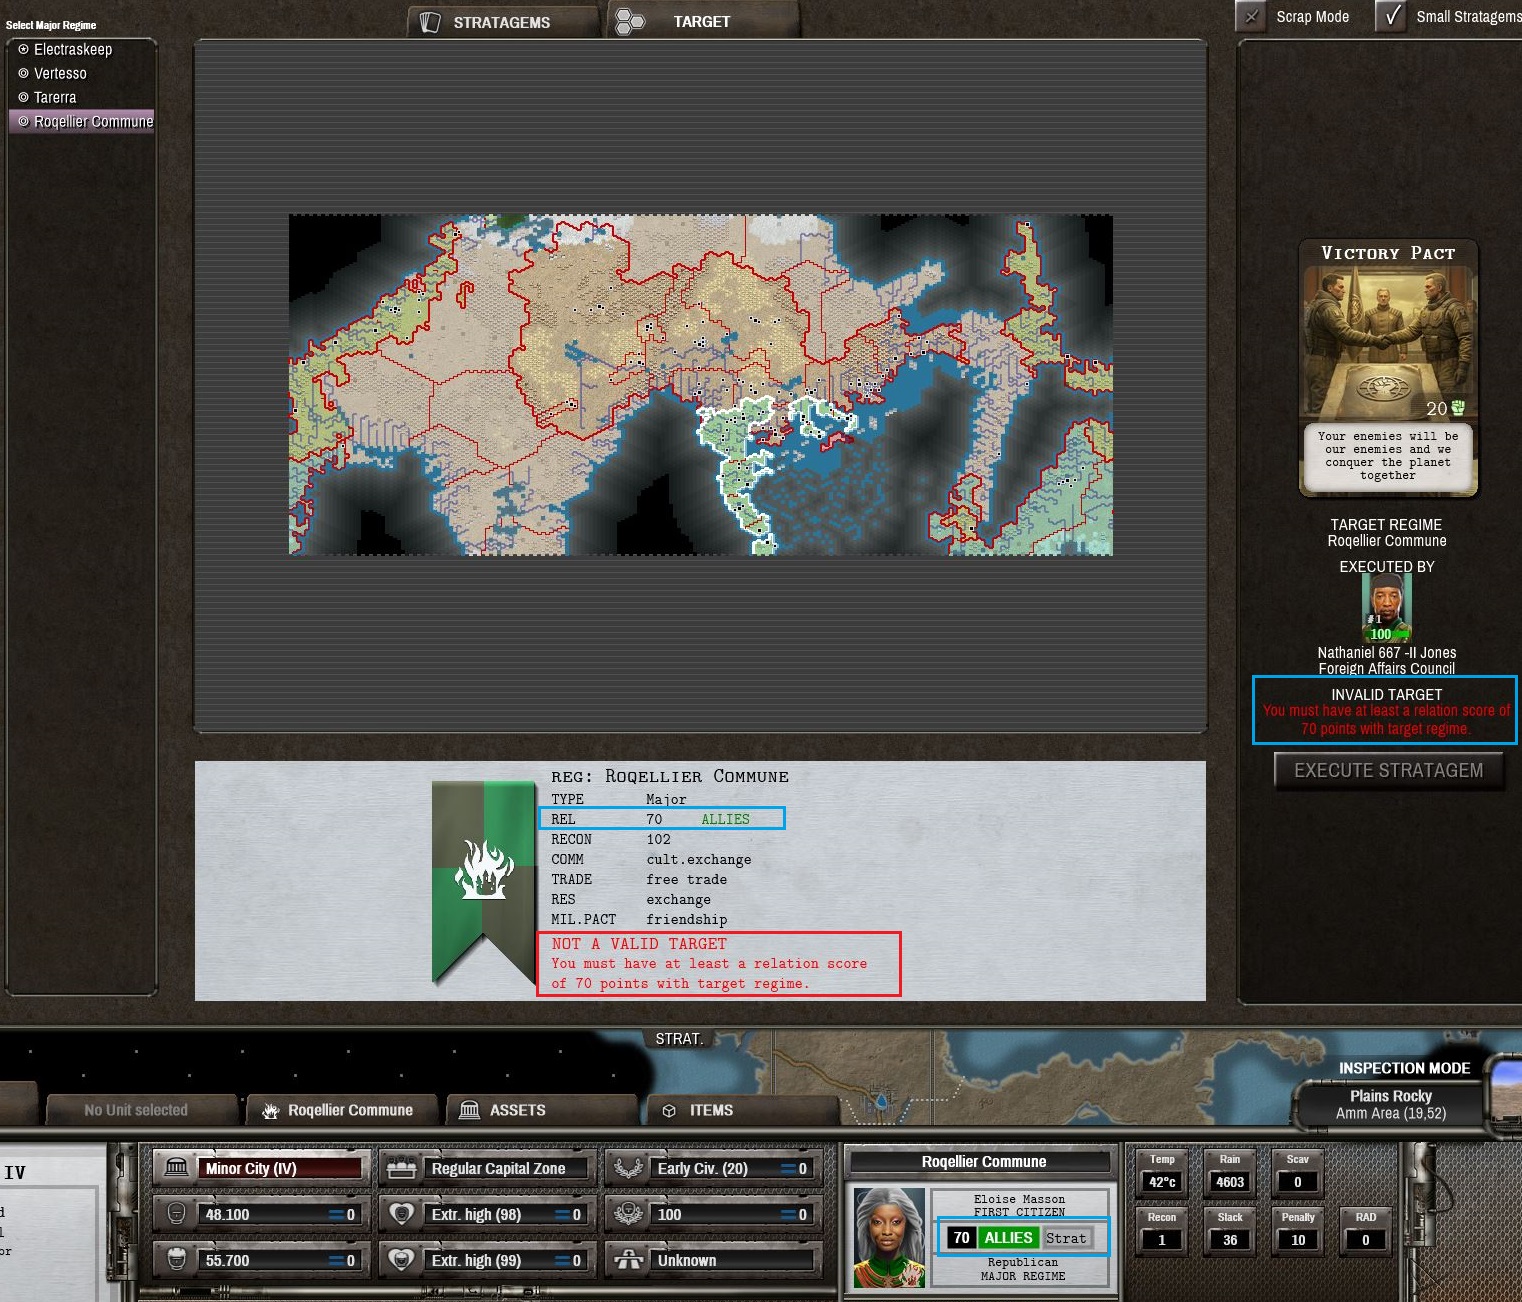Click the Early Civ. (20) field
This screenshot has width=1522, height=1302.
[732, 1168]
